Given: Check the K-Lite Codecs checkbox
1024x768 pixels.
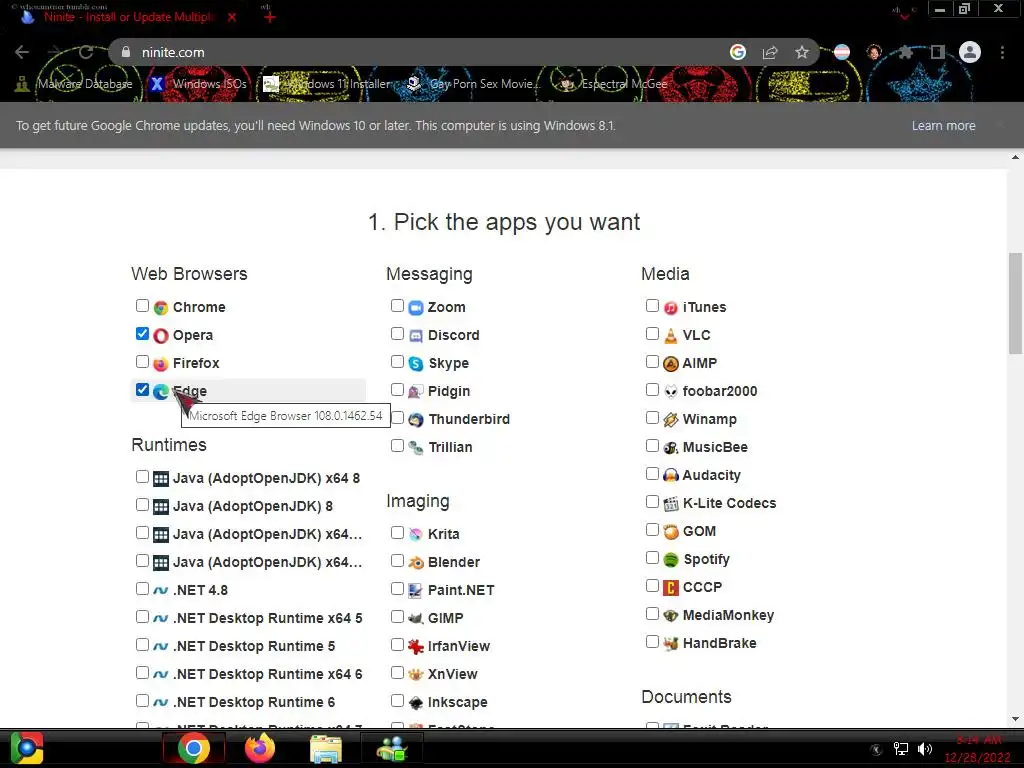Looking at the screenshot, I should (x=652, y=502).
